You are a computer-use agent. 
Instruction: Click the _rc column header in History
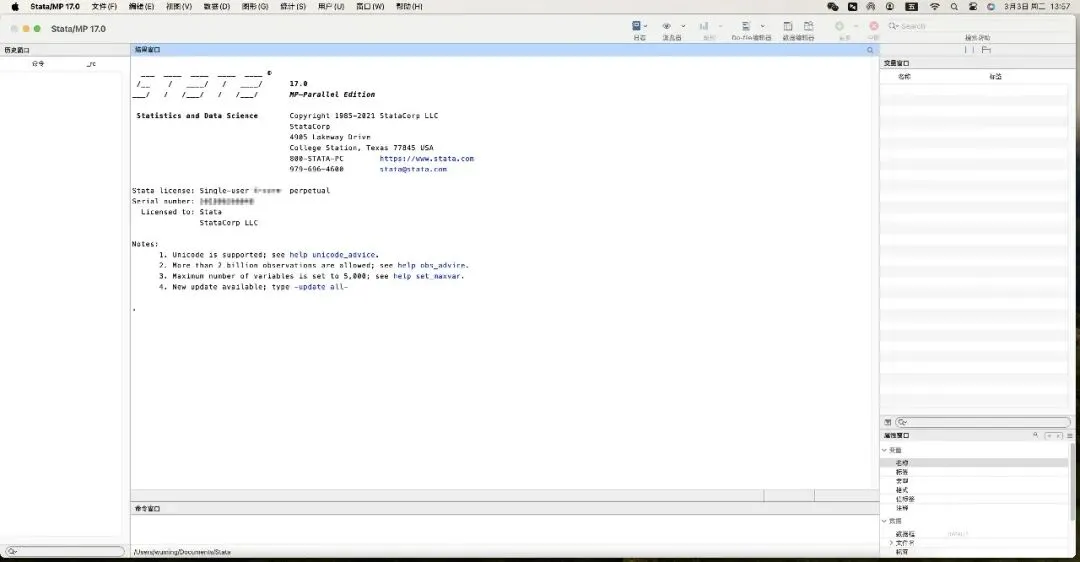click(91, 63)
